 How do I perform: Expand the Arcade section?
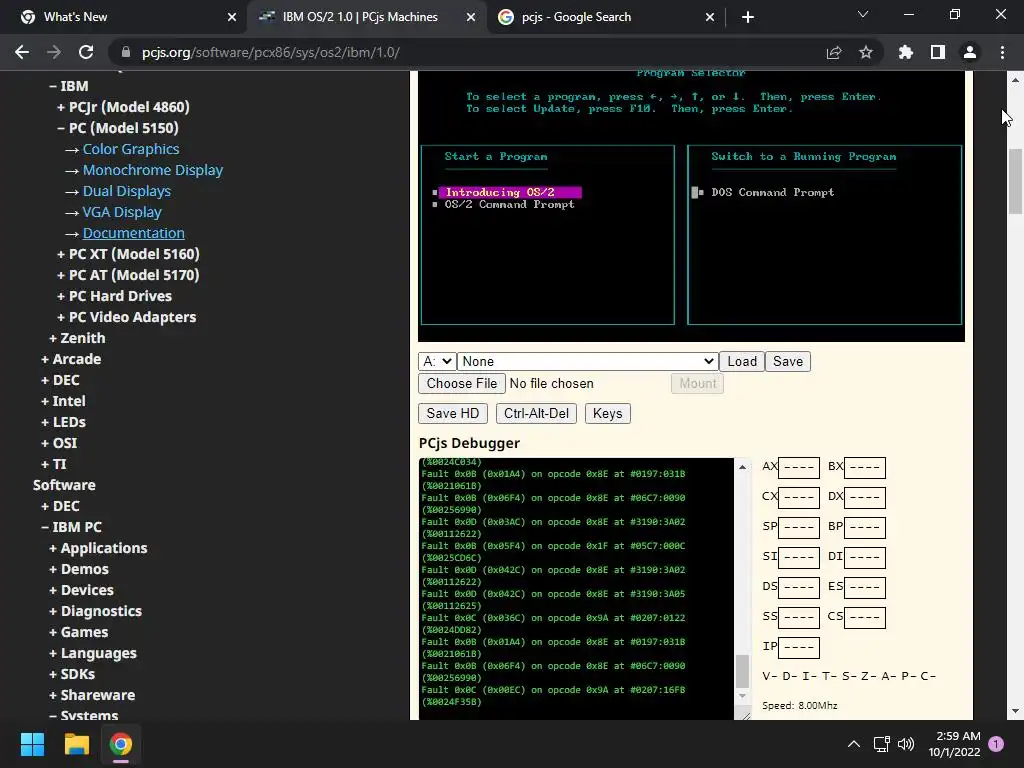pos(71,359)
